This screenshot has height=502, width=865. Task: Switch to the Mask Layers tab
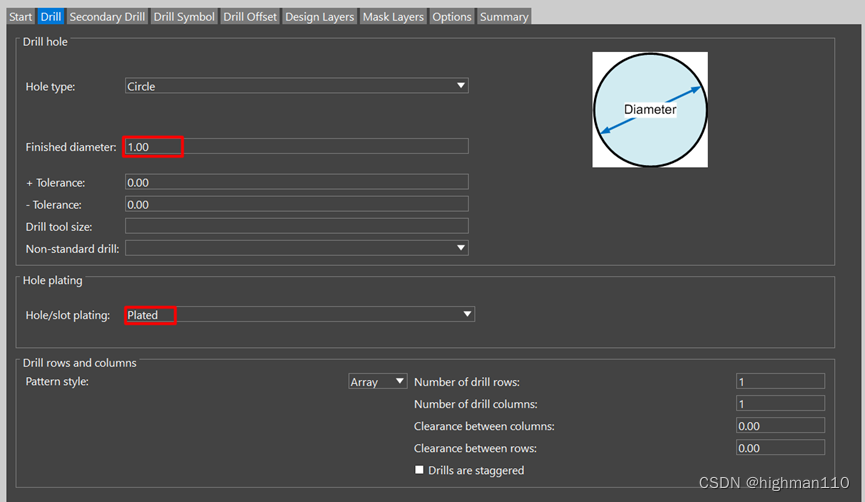click(393, 17)
